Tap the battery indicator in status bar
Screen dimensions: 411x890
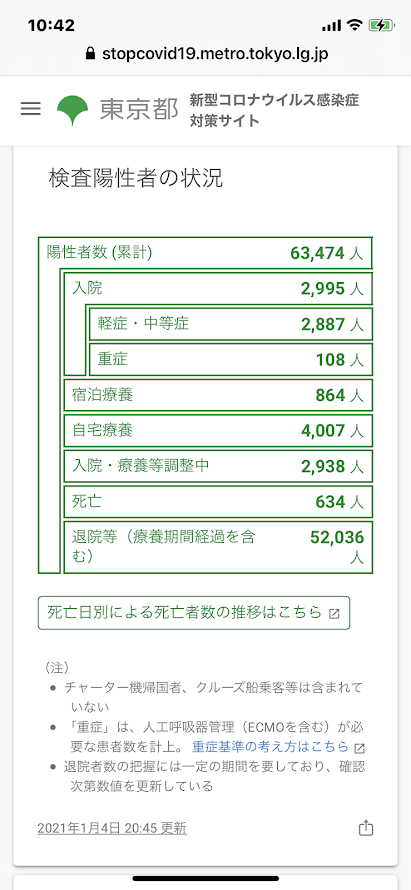coord(380,26)
